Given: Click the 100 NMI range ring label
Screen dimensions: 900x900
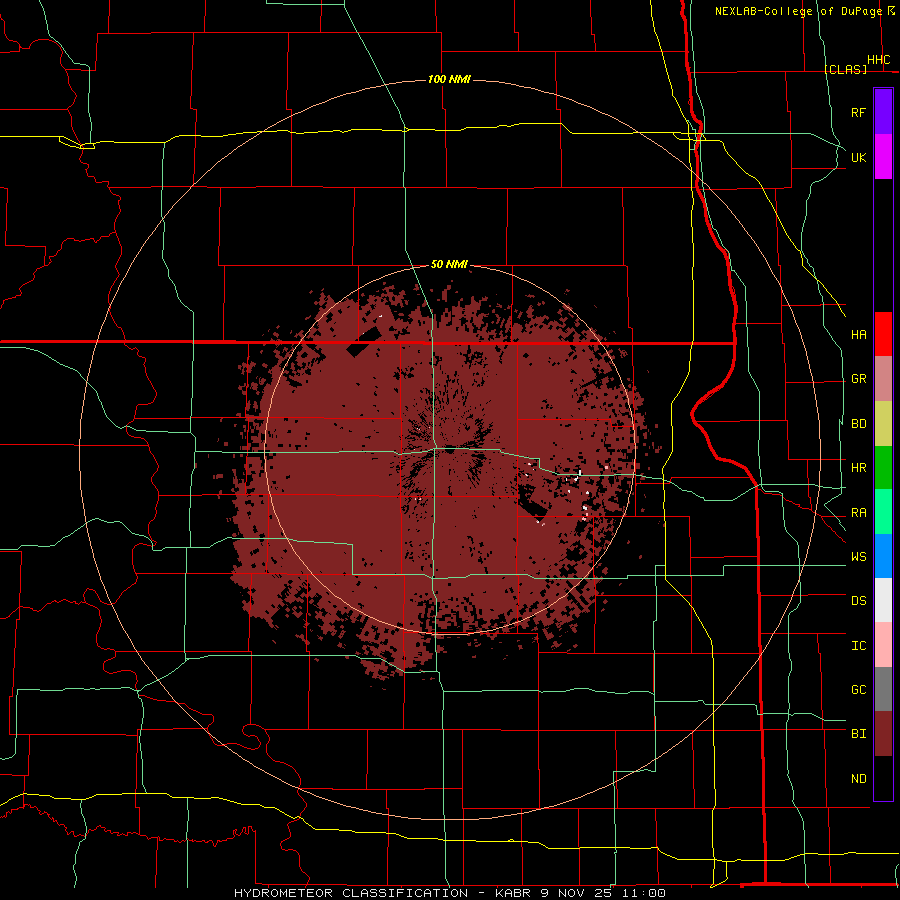Looking at the screenshot, I should [x=449, y=79].
